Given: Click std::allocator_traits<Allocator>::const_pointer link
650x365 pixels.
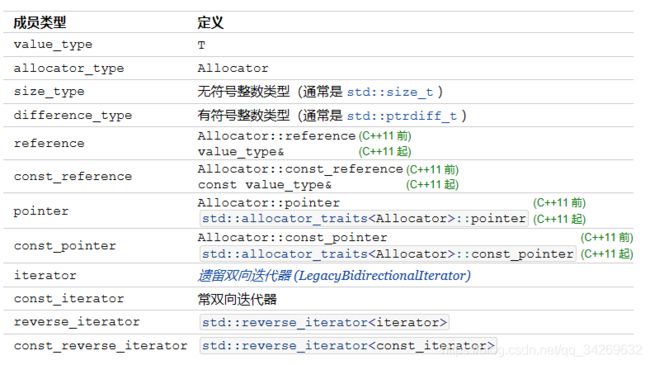Looking at the screenshot, I should coord(388,253).
